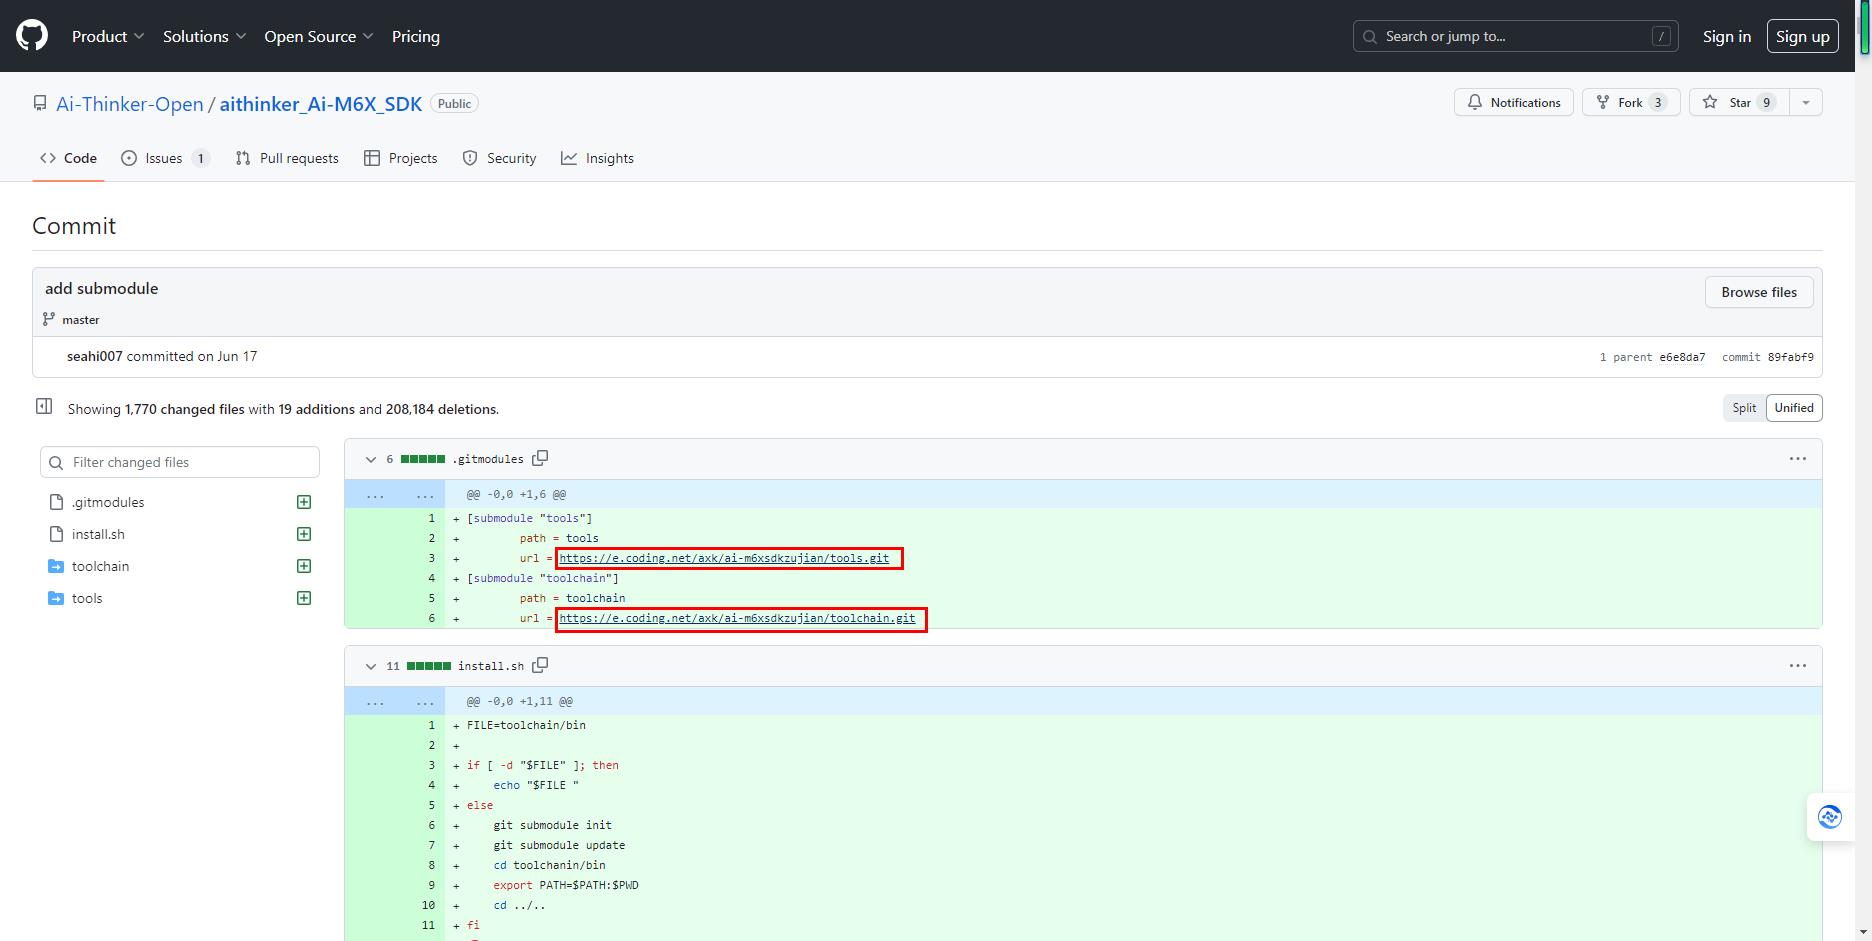
Task: Click the added icon beside toolchain
Action: pyautogui.click(x=304, y=566)
